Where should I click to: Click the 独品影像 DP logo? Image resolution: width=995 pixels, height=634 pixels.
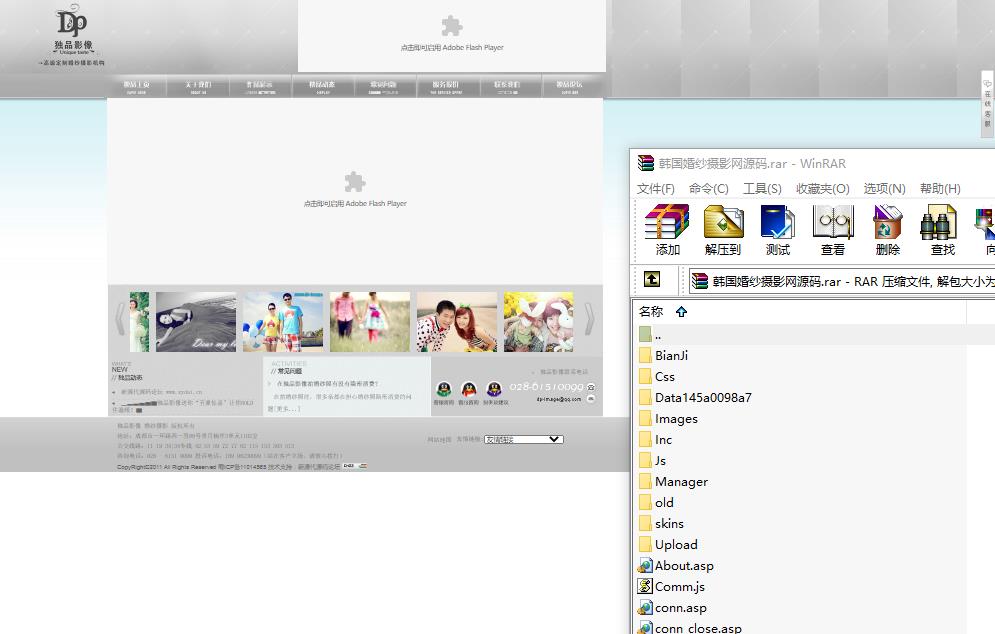click(x=73, y=35)
